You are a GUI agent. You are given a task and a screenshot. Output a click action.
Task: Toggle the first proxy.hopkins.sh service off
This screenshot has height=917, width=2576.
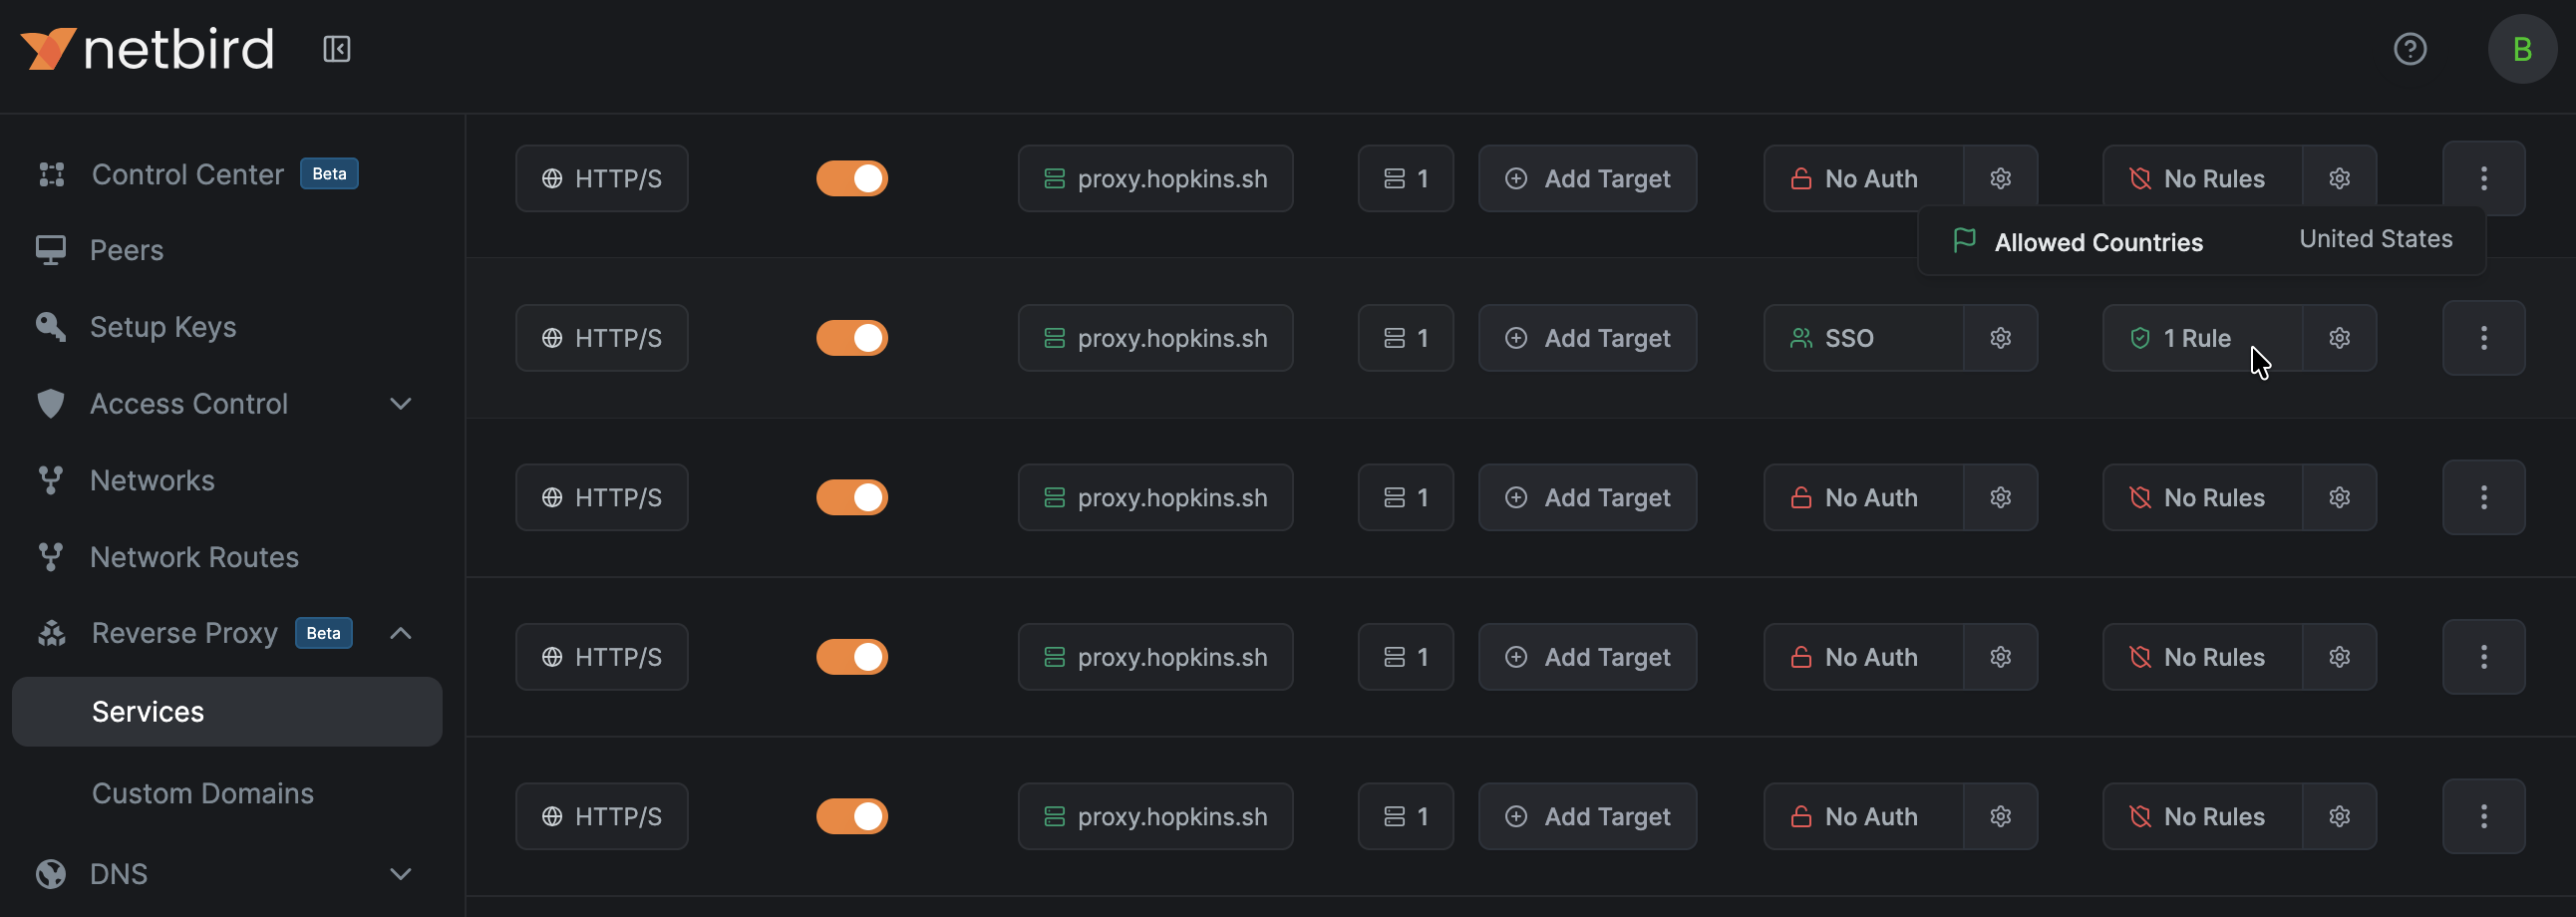click(x=851, y=177)
